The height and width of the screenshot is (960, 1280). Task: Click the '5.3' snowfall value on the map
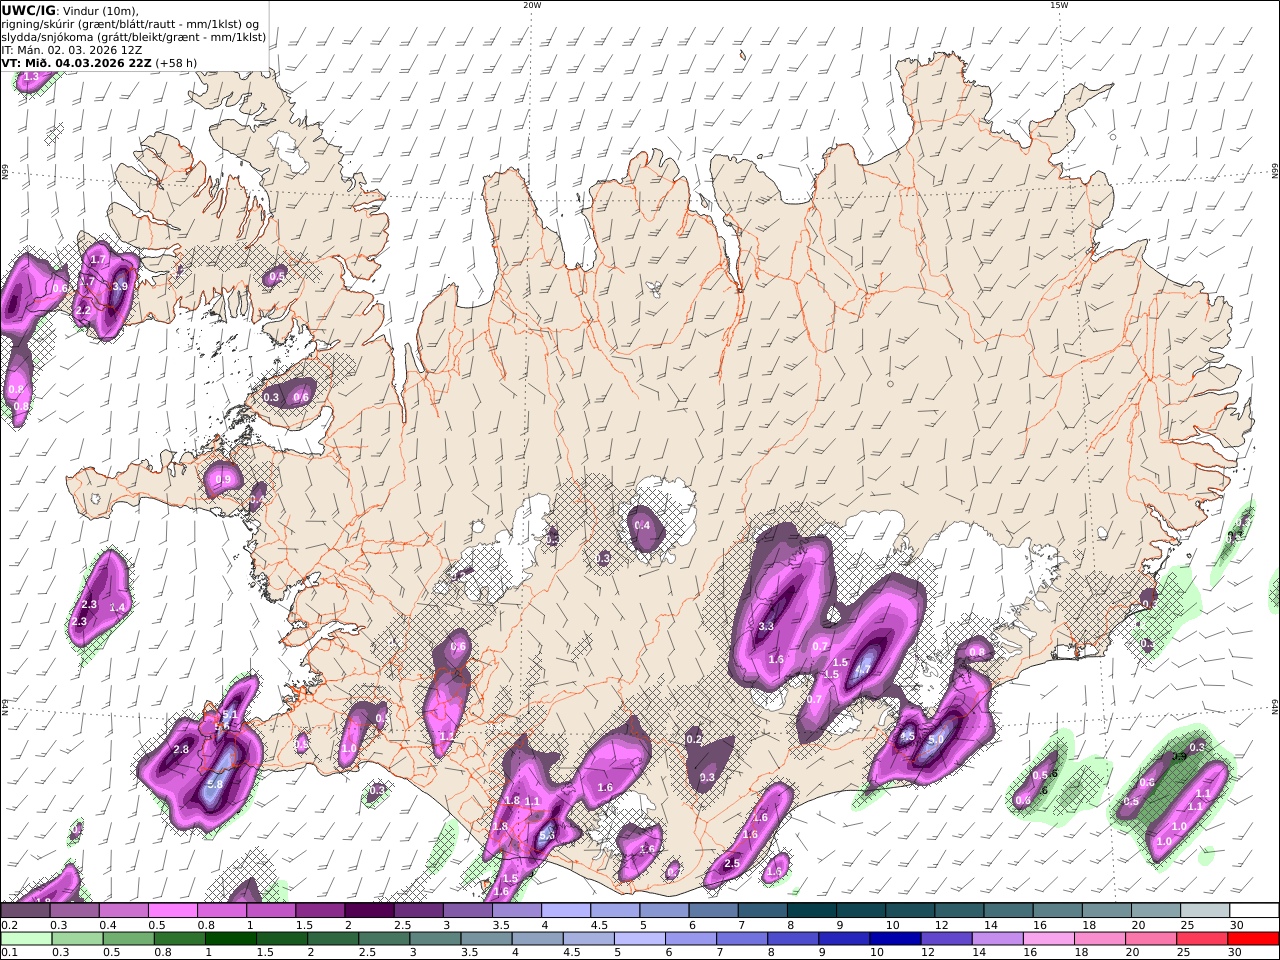point(547,836)
